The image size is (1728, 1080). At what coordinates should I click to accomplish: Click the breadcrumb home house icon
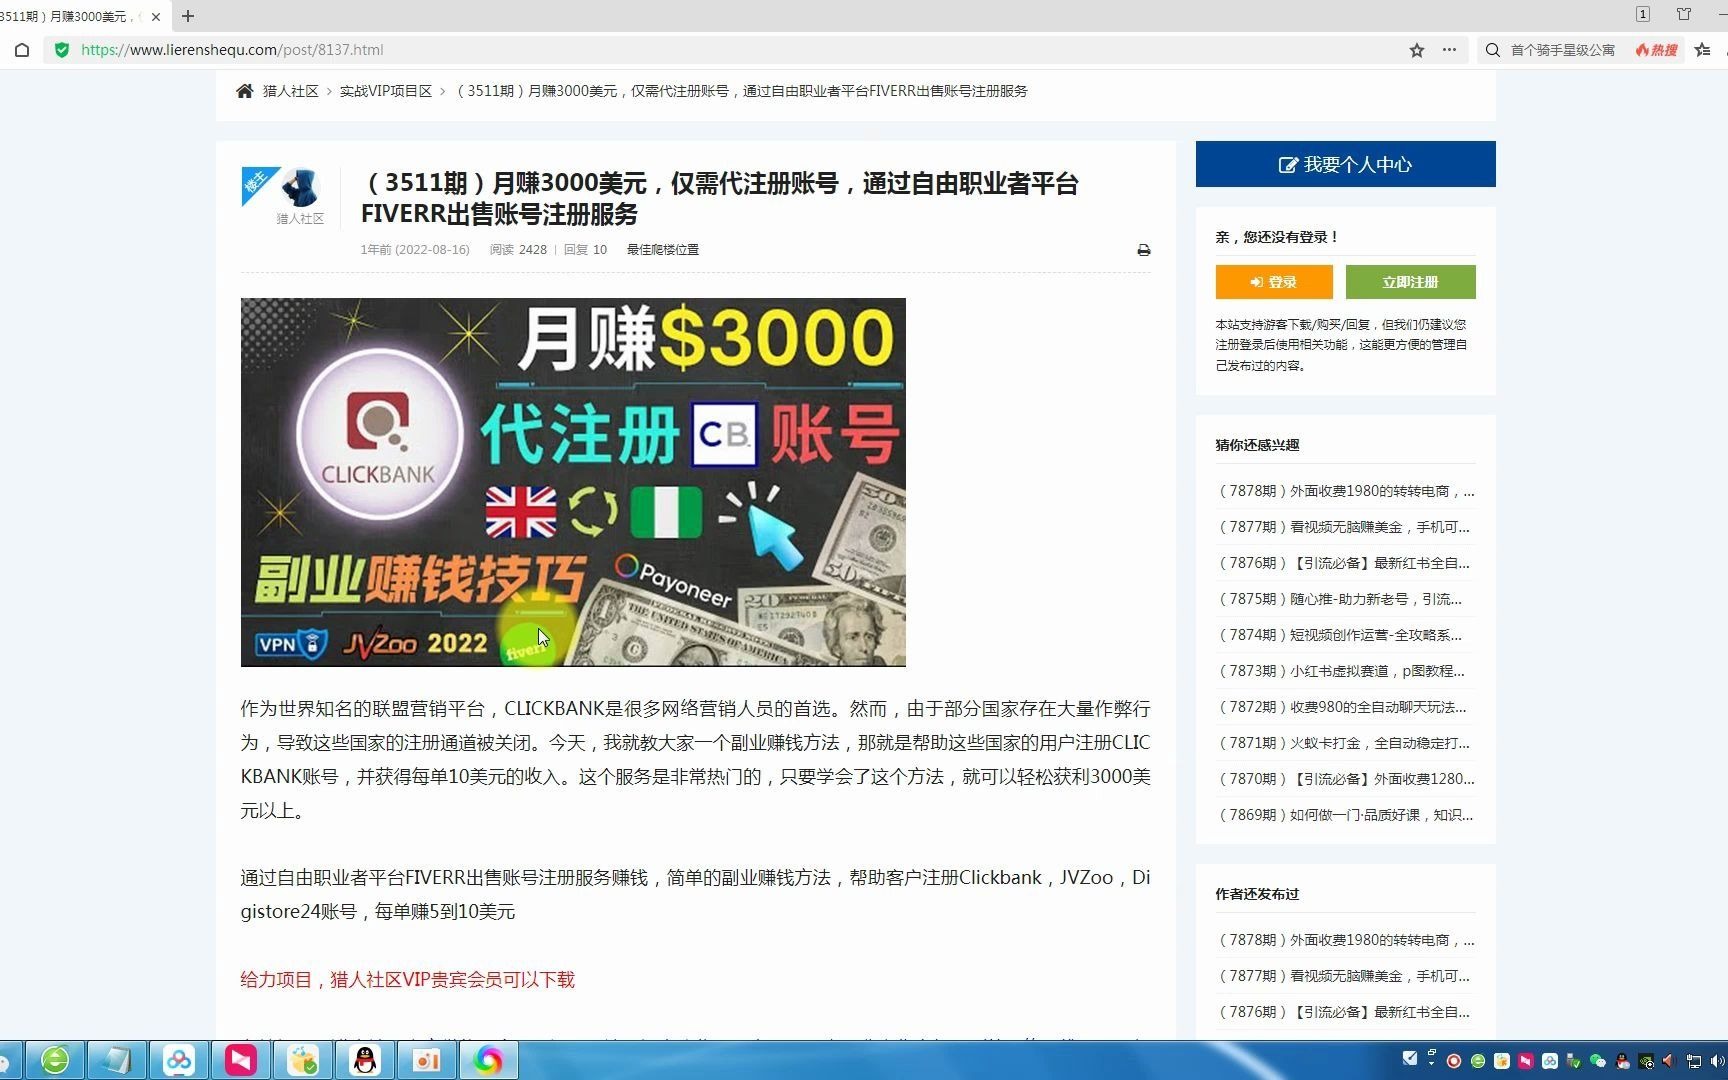click(244, 91)
